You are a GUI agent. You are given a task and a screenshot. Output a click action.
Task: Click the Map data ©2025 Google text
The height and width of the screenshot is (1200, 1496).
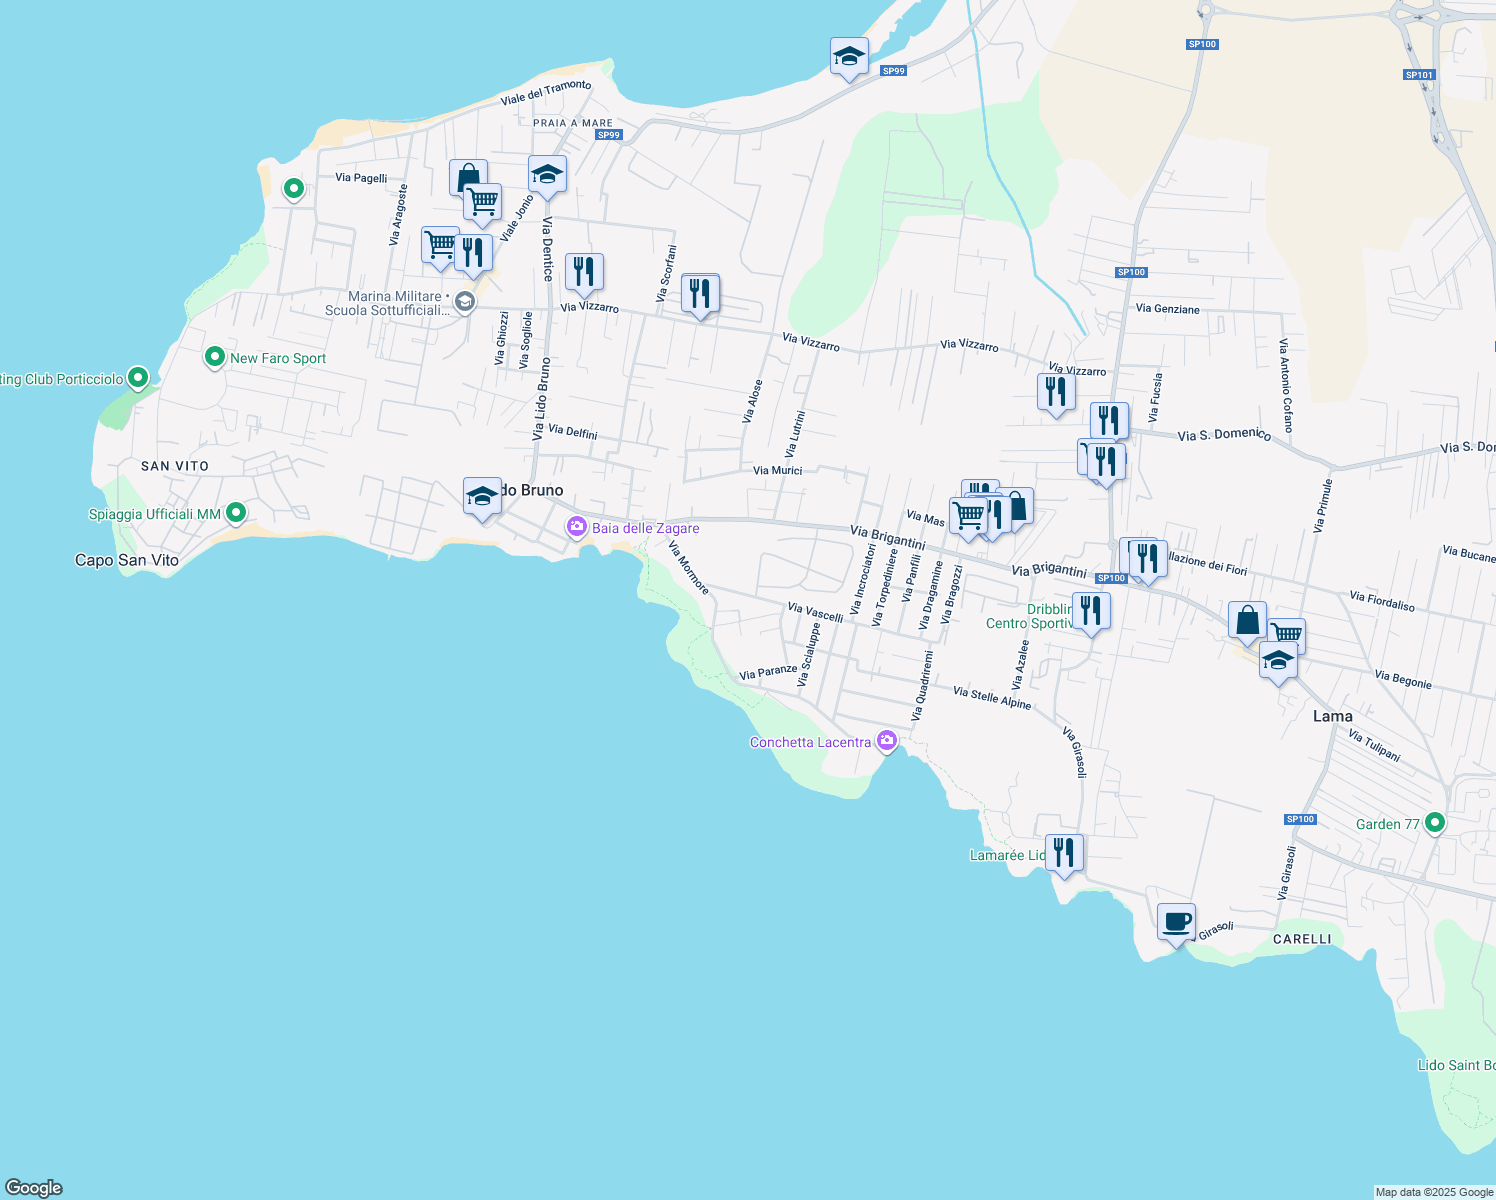[1434, 1192]
